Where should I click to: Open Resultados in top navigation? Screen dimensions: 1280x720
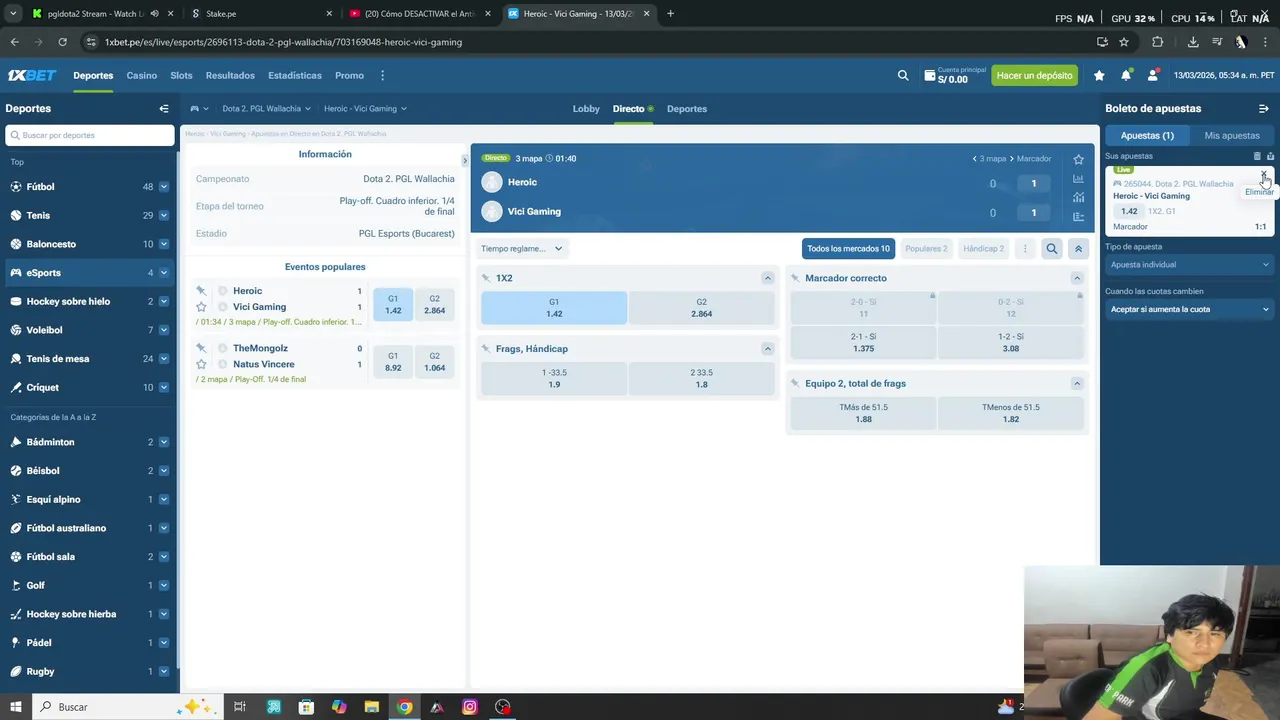pyautogui.click(x=230, y=75)
